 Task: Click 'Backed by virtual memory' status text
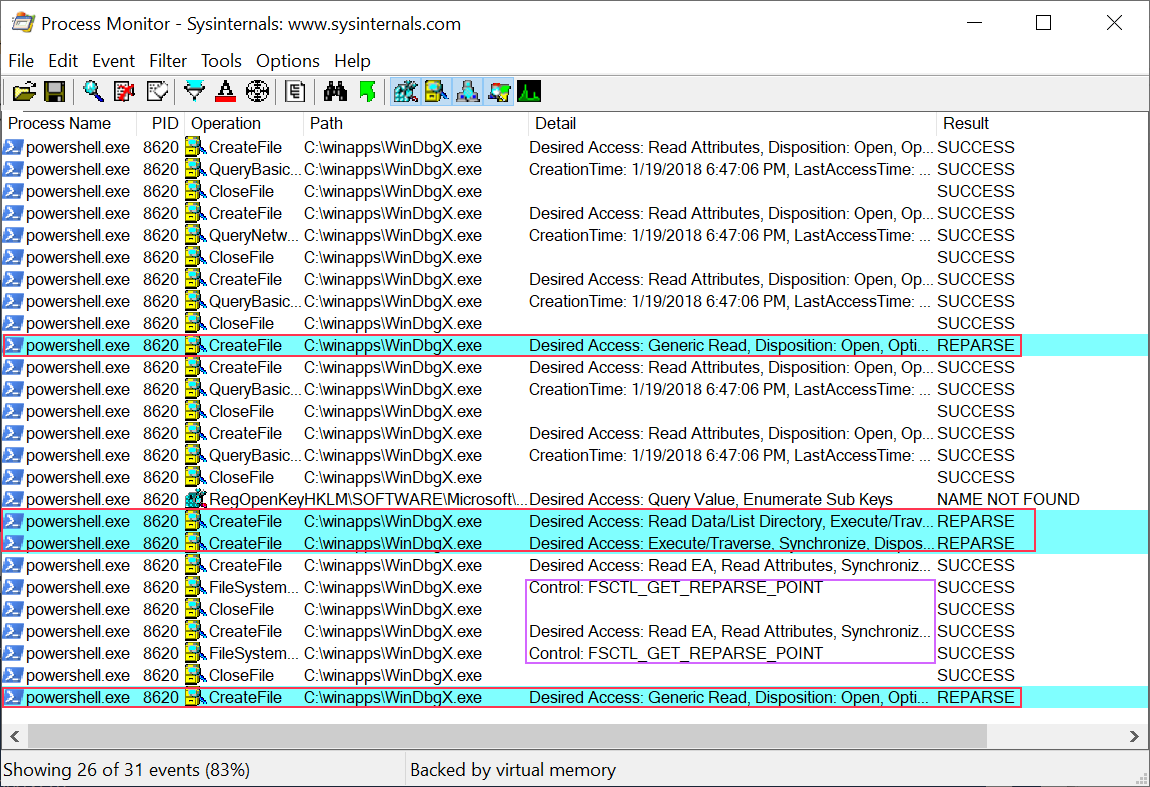point(513,769)
